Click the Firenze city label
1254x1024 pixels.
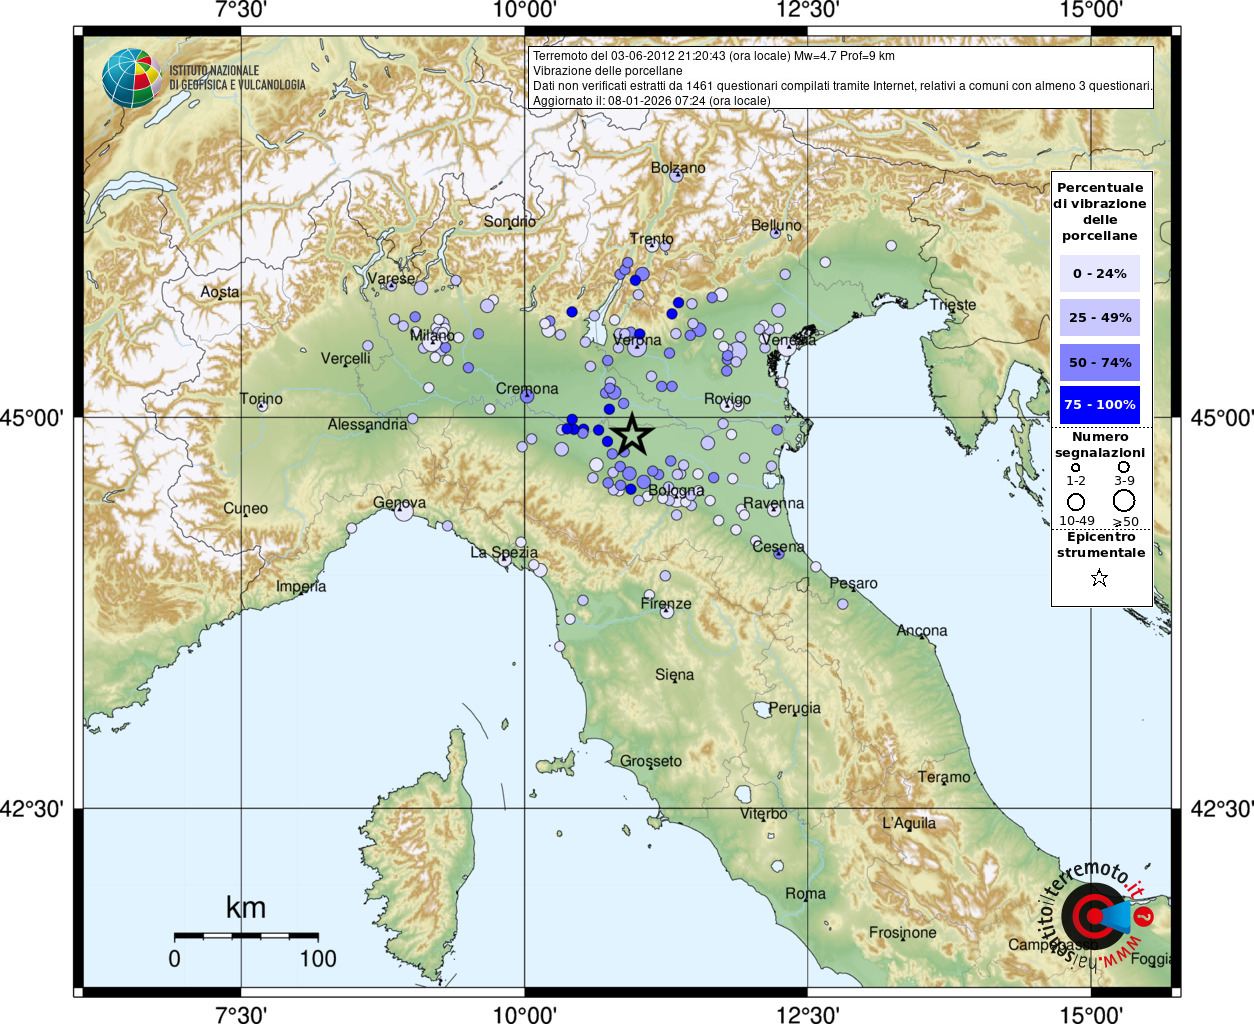pos(666,603)
